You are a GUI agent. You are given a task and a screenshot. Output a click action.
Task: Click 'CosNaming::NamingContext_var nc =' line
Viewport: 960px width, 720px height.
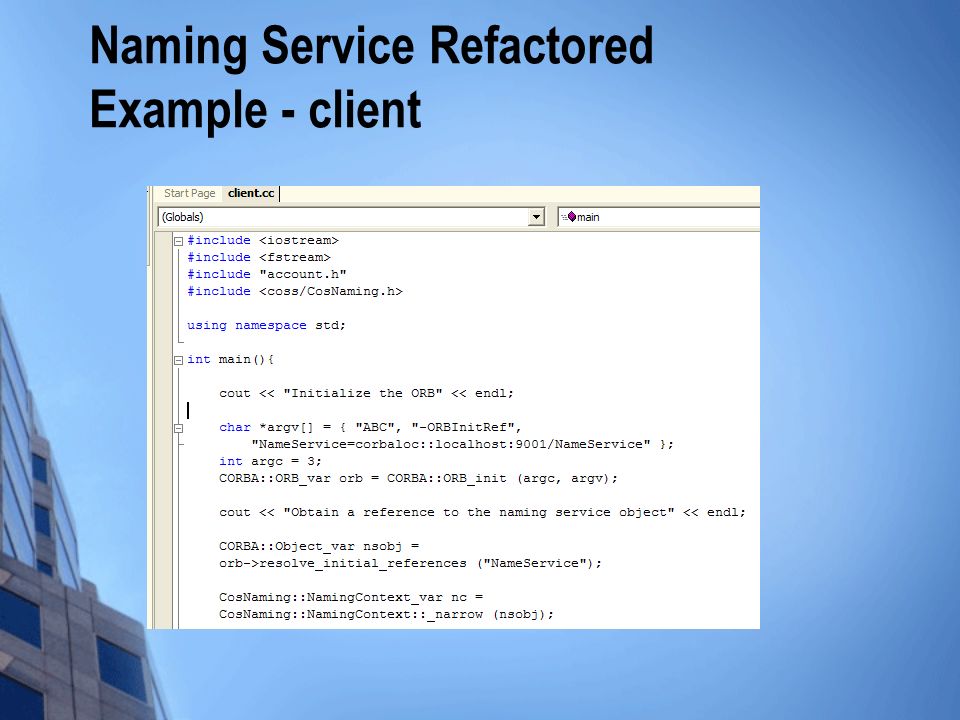point(350,598)
